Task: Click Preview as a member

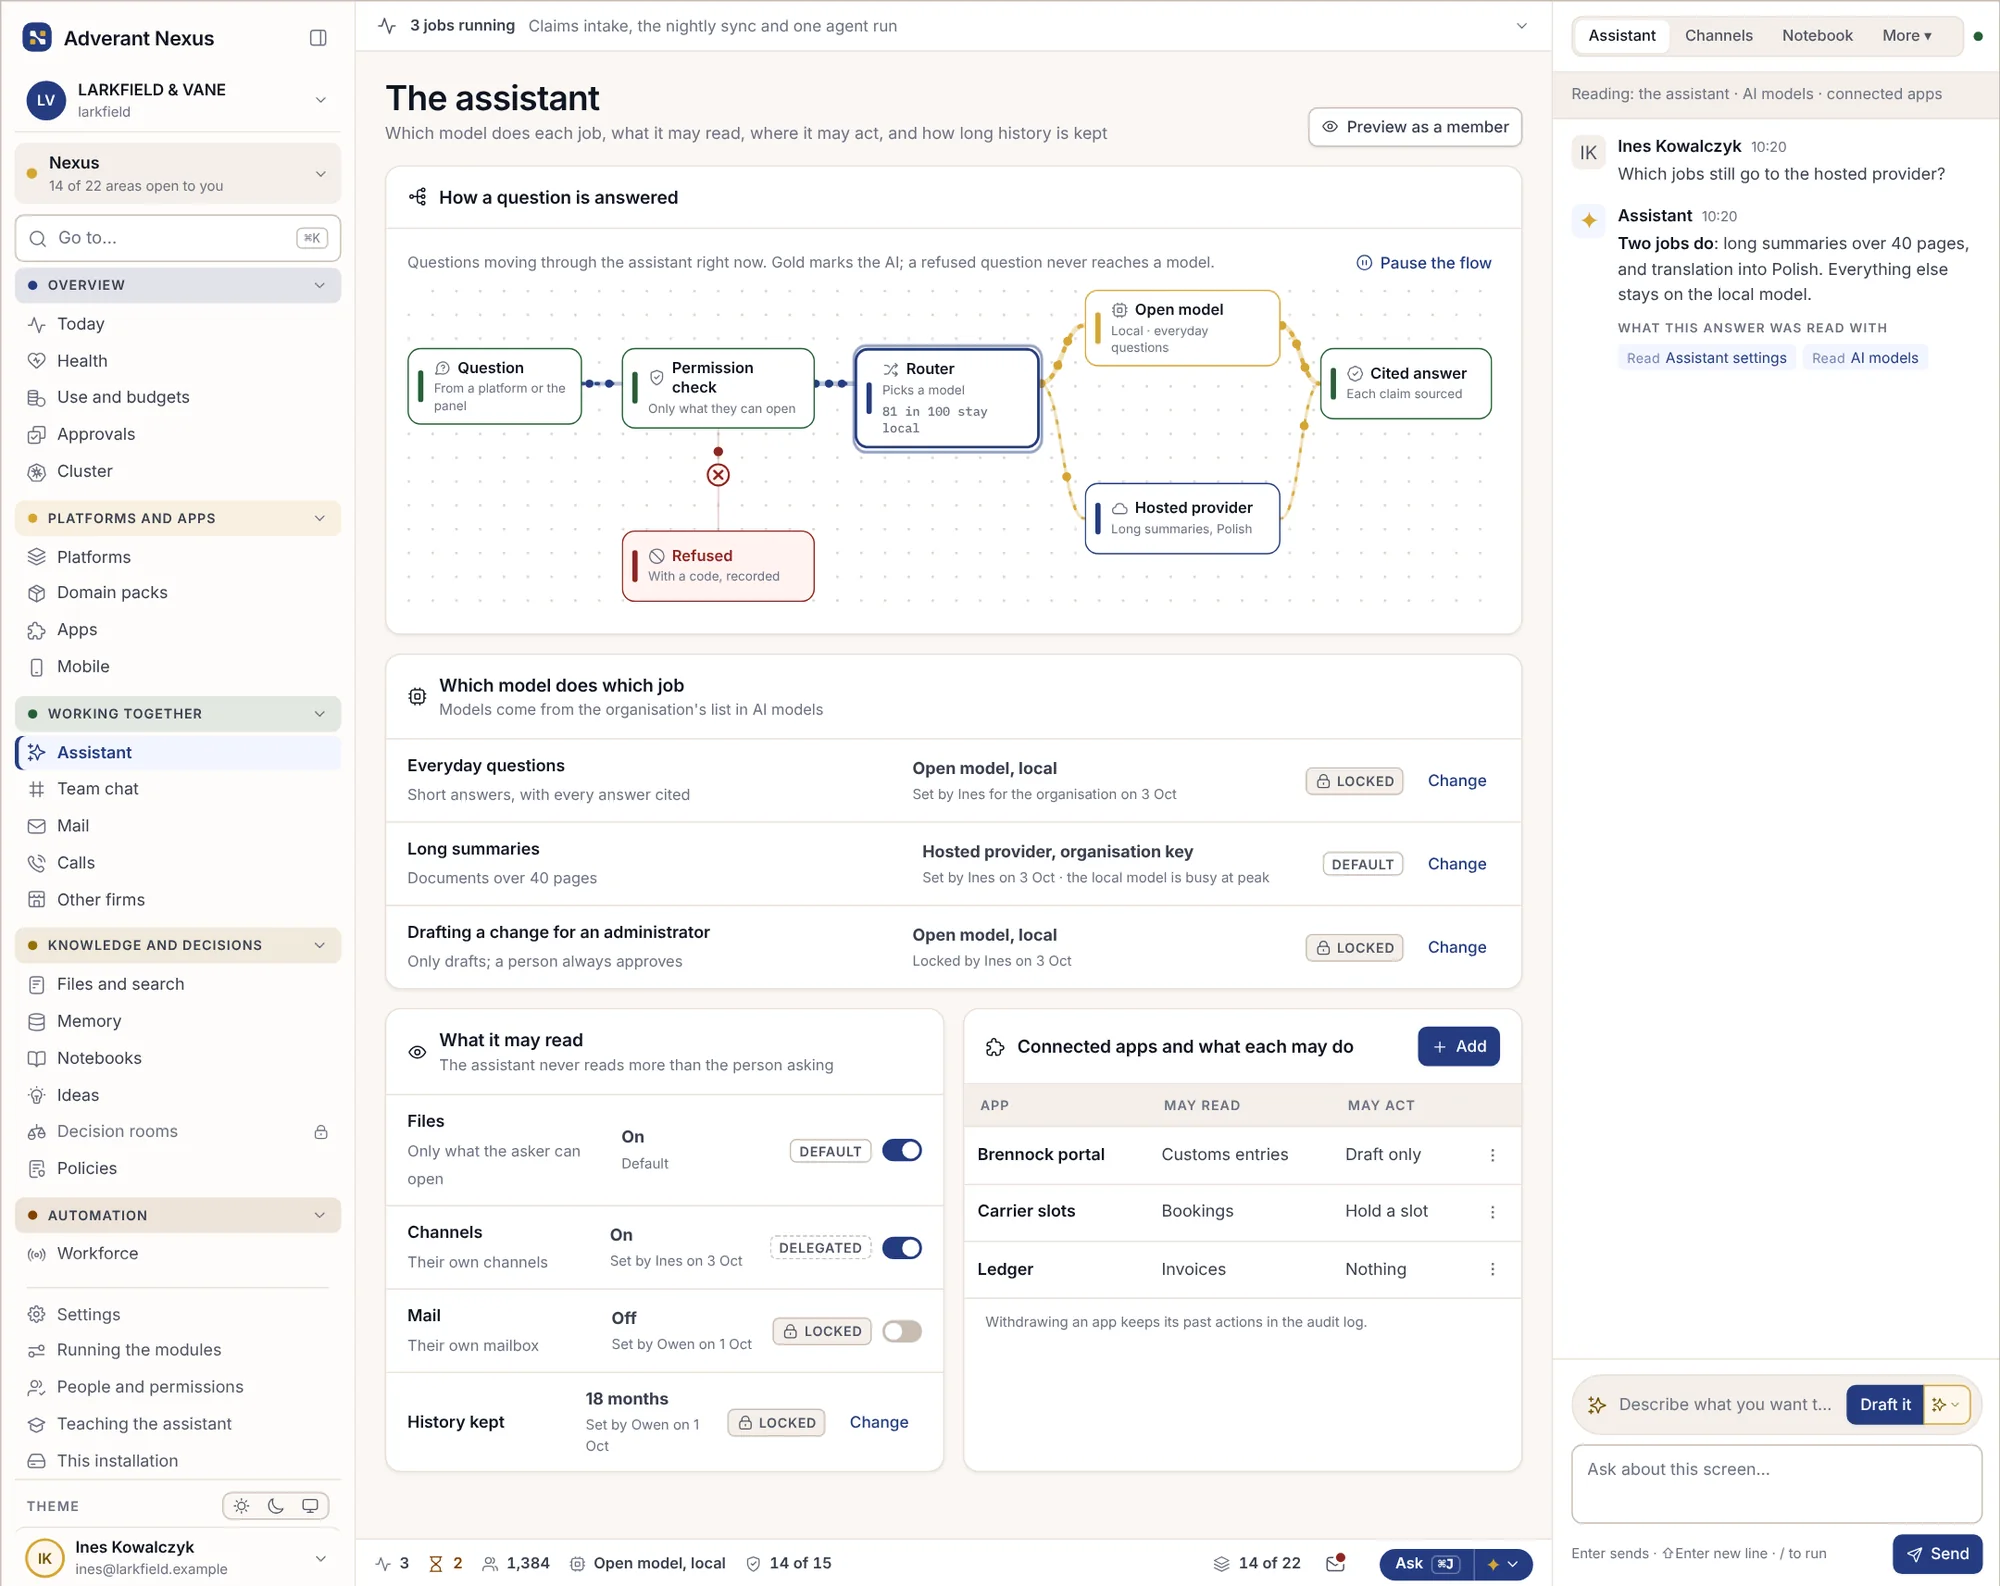Action: click(1415, 127)
